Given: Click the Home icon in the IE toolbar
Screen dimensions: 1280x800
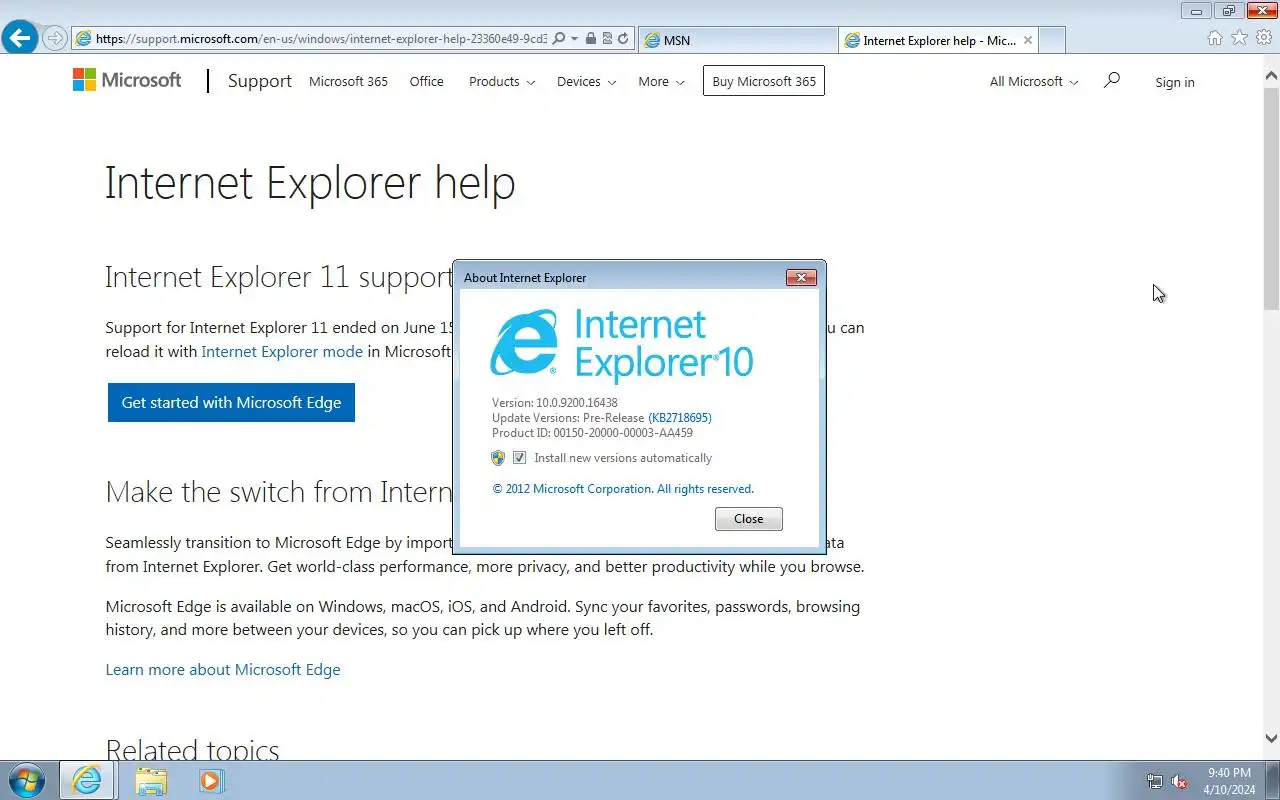Looking at the screenshot, I should pyautogui.click(x=1215, y=38).
